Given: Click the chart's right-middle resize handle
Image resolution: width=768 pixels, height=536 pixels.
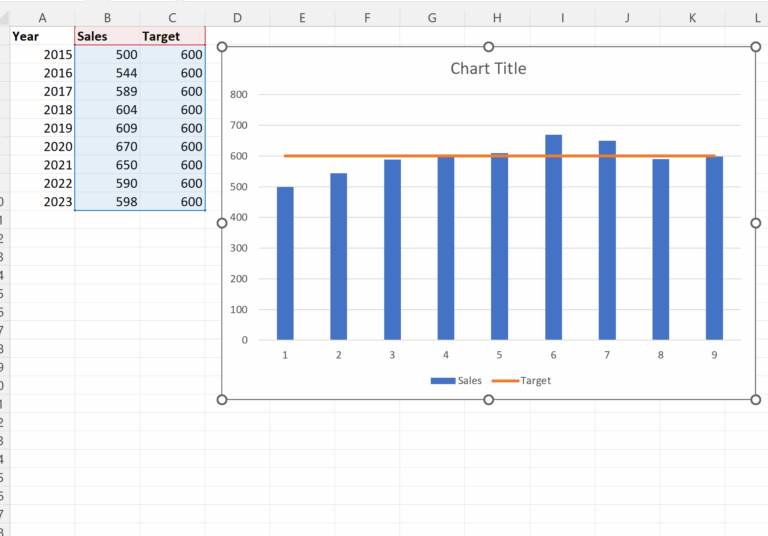Looking at the screenshot, I should coord(756,223).
